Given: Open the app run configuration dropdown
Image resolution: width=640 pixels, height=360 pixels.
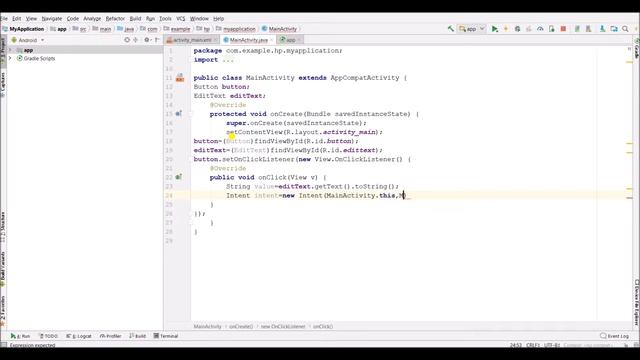Looking at the screenshot, I should [x=472, y=29].
